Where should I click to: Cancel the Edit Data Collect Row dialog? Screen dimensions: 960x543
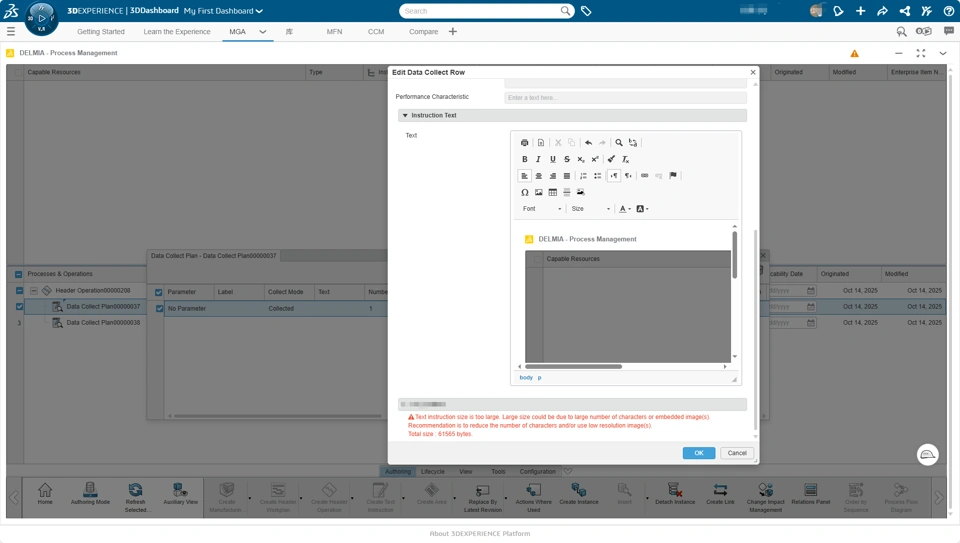(737, 453)
